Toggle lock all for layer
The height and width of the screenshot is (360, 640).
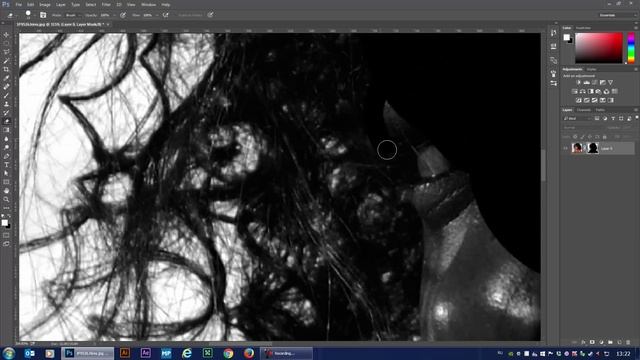pyautogui.click(x=604, y=137)
